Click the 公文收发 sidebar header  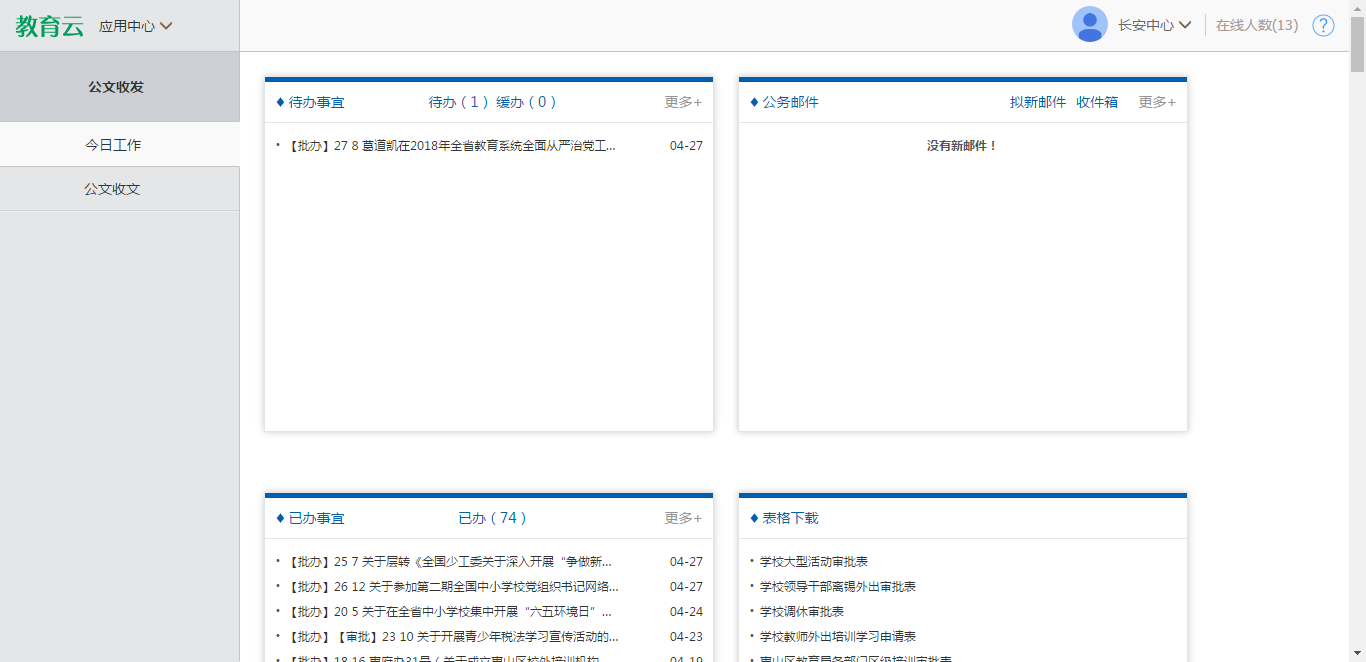click(x=116, y=87)
